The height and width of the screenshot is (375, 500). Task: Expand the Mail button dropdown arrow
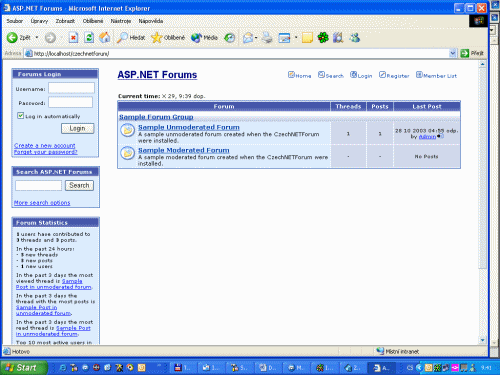pyautogui.click(x=256, y=38)
